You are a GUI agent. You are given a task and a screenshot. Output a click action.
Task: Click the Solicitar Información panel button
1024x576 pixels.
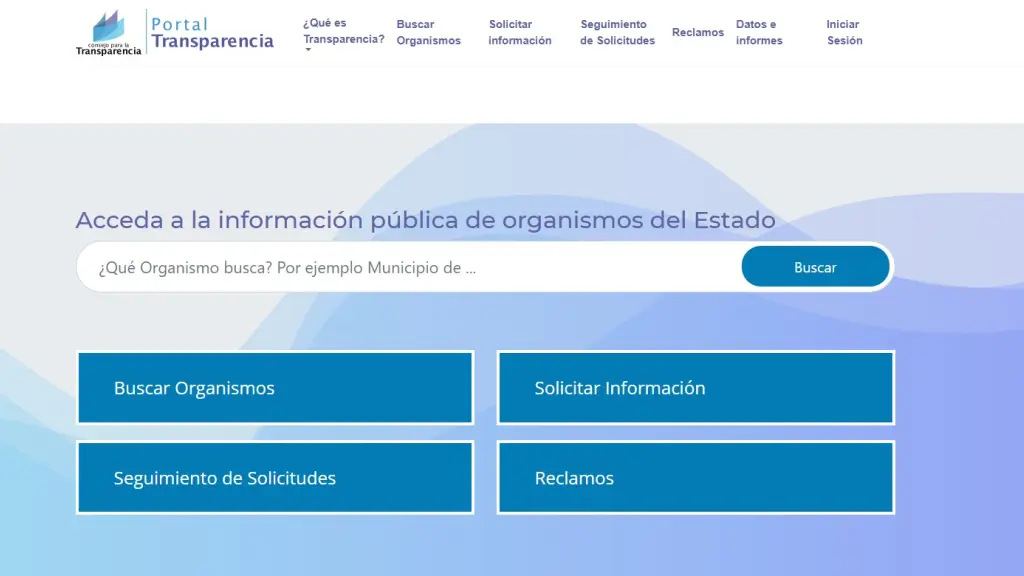pos(695,388)
